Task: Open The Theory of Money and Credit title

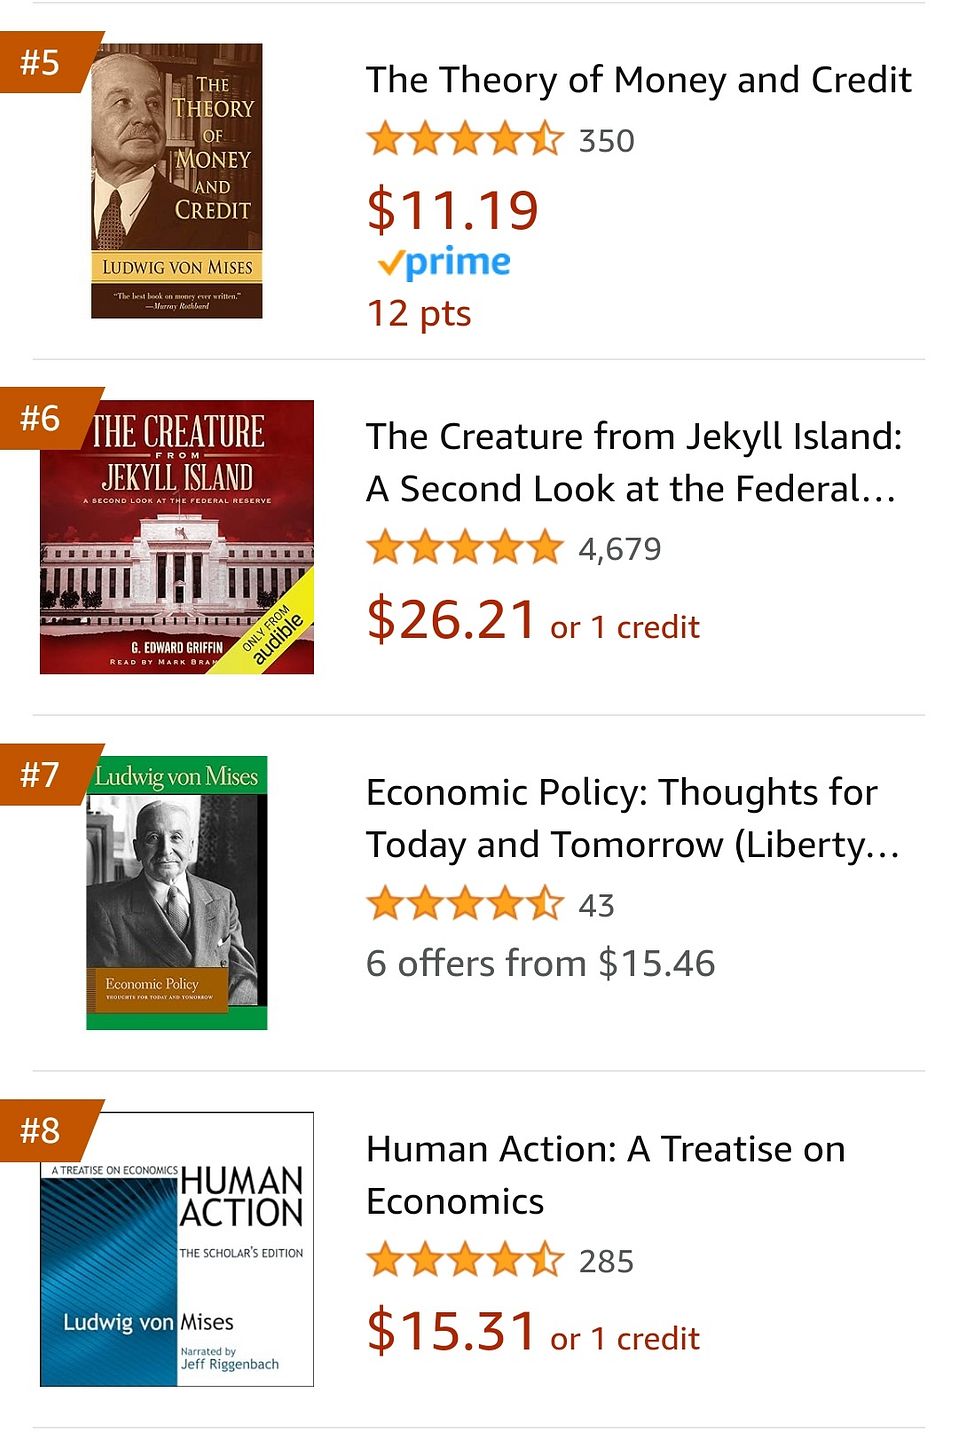Action: pos(639,79)
